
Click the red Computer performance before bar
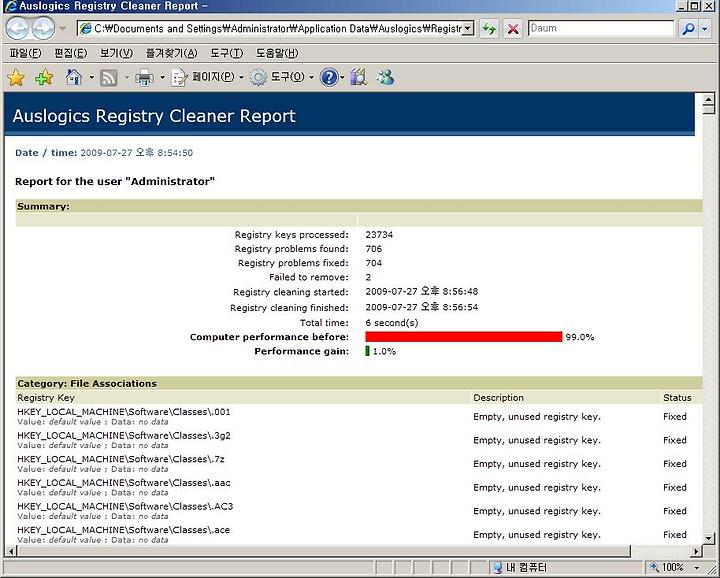(x=464, y=337)
